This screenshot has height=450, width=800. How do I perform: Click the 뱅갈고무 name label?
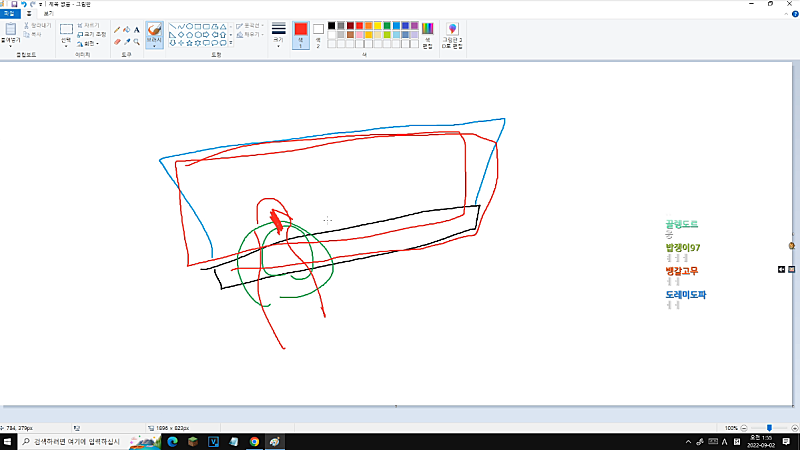681,271
